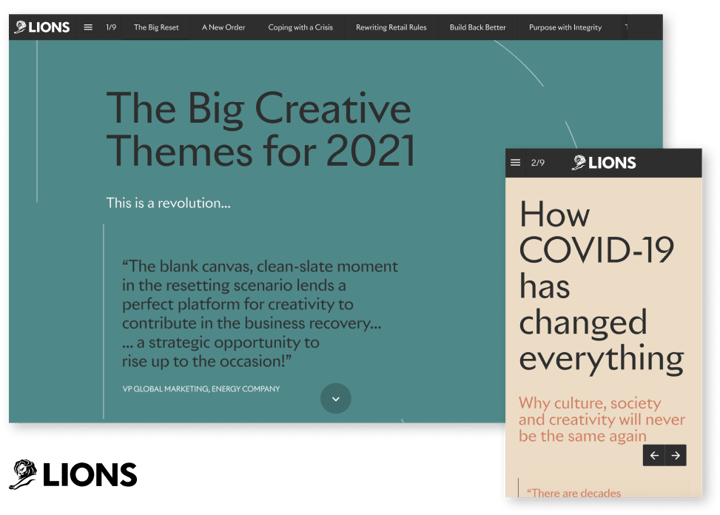Open the hamburger menu in desktop navigation bar

coord(88,27)
